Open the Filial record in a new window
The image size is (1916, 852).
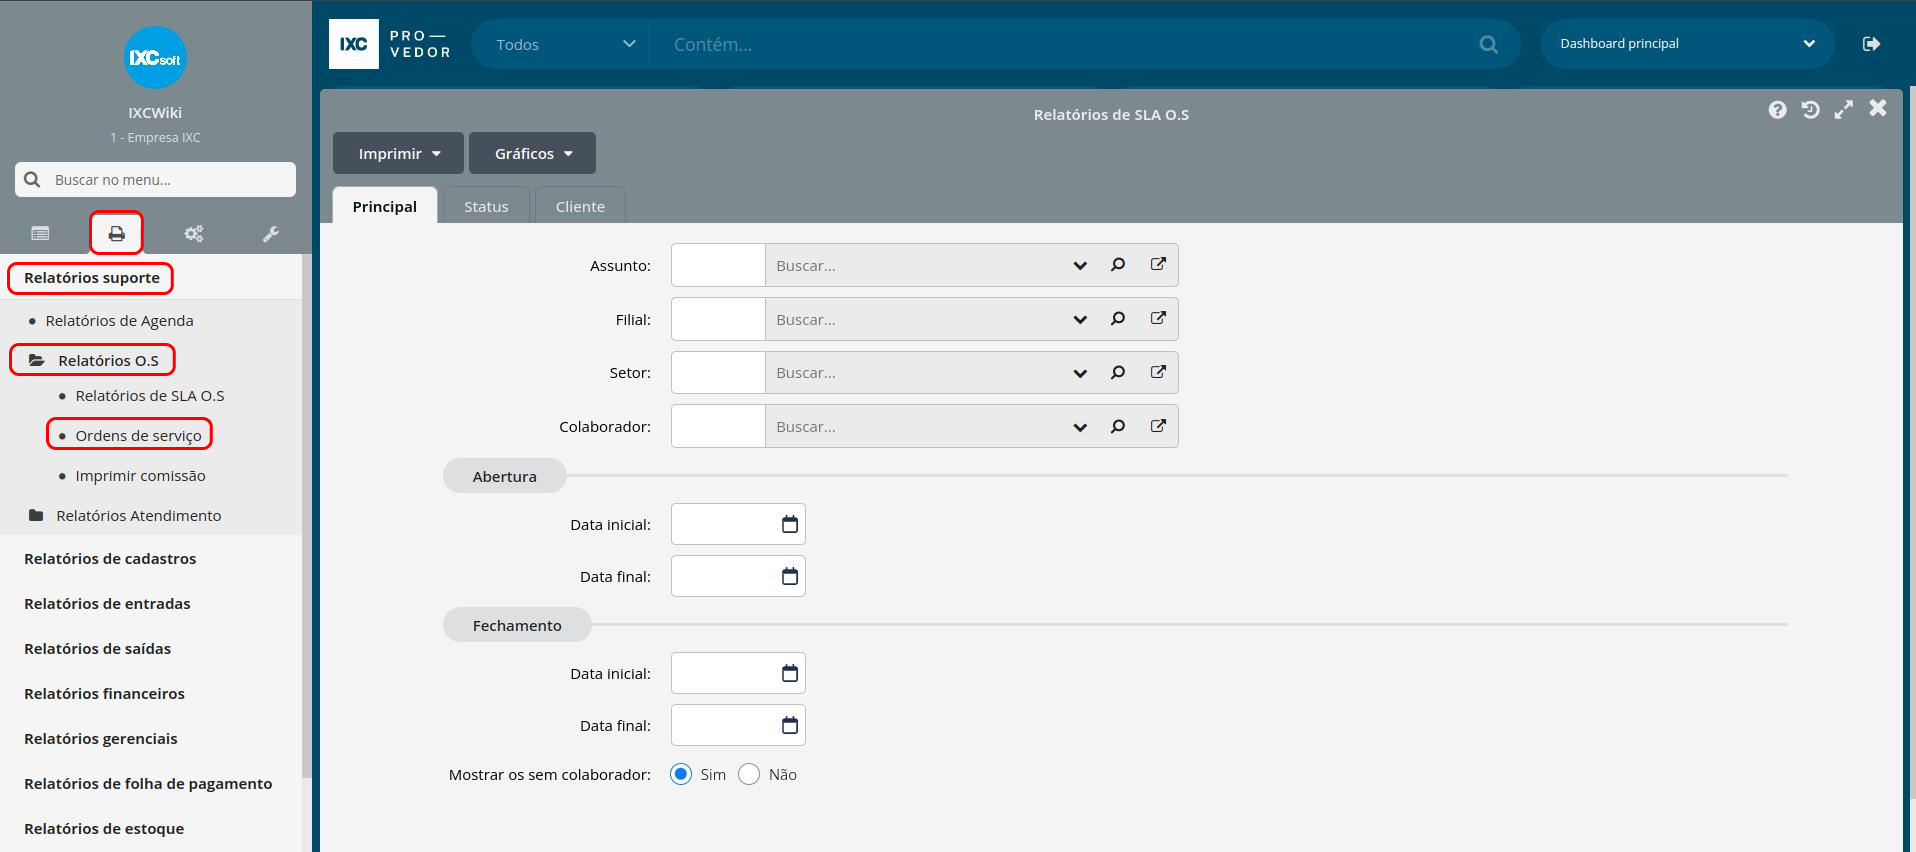pos(1158,319)
